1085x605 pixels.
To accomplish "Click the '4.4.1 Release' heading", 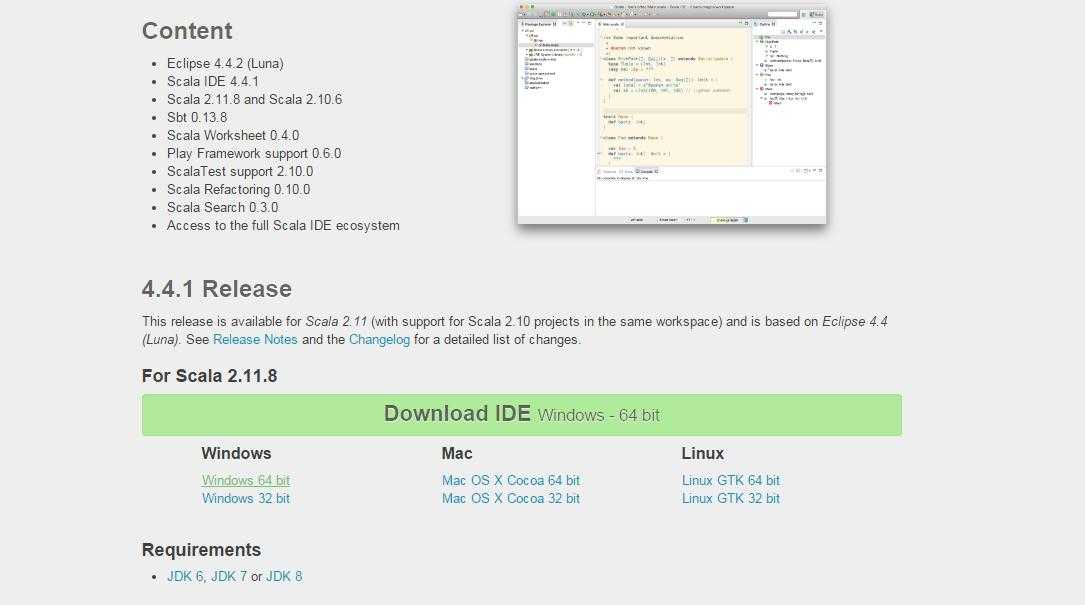I will pos(217,289).
